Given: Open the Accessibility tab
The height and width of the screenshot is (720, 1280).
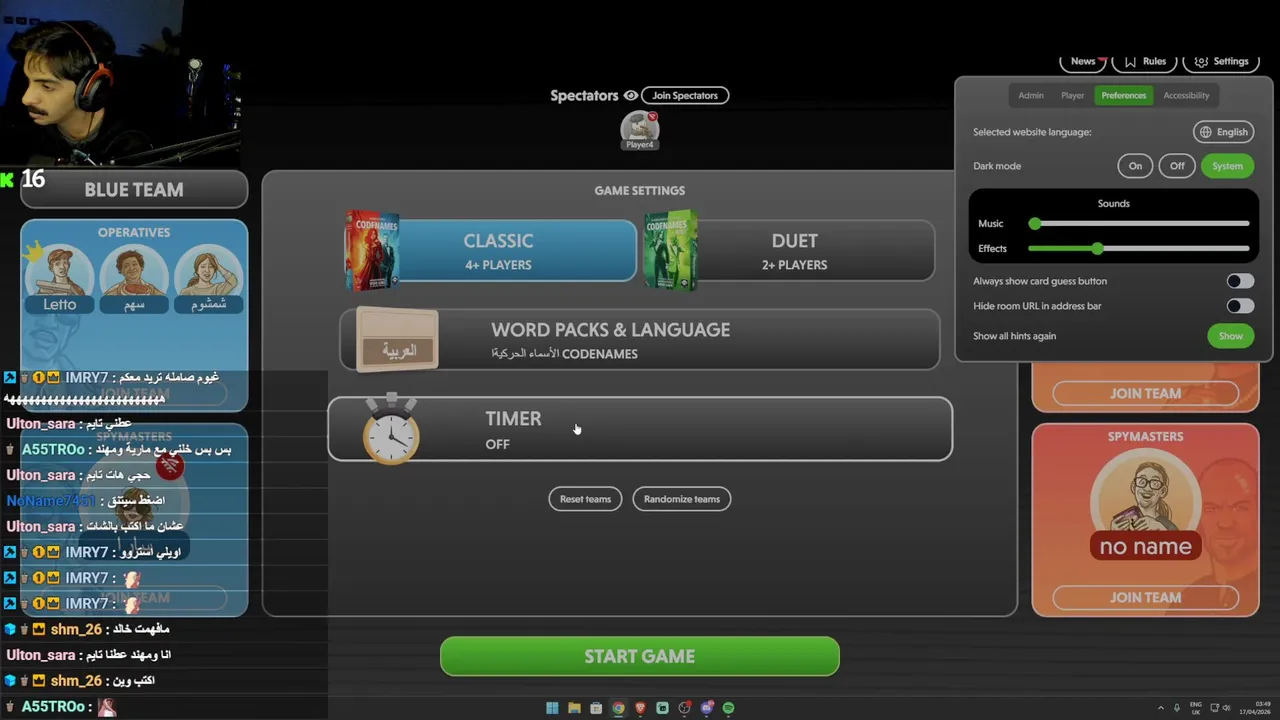Looking at the screenshot, I should [x=1186, y=95].
